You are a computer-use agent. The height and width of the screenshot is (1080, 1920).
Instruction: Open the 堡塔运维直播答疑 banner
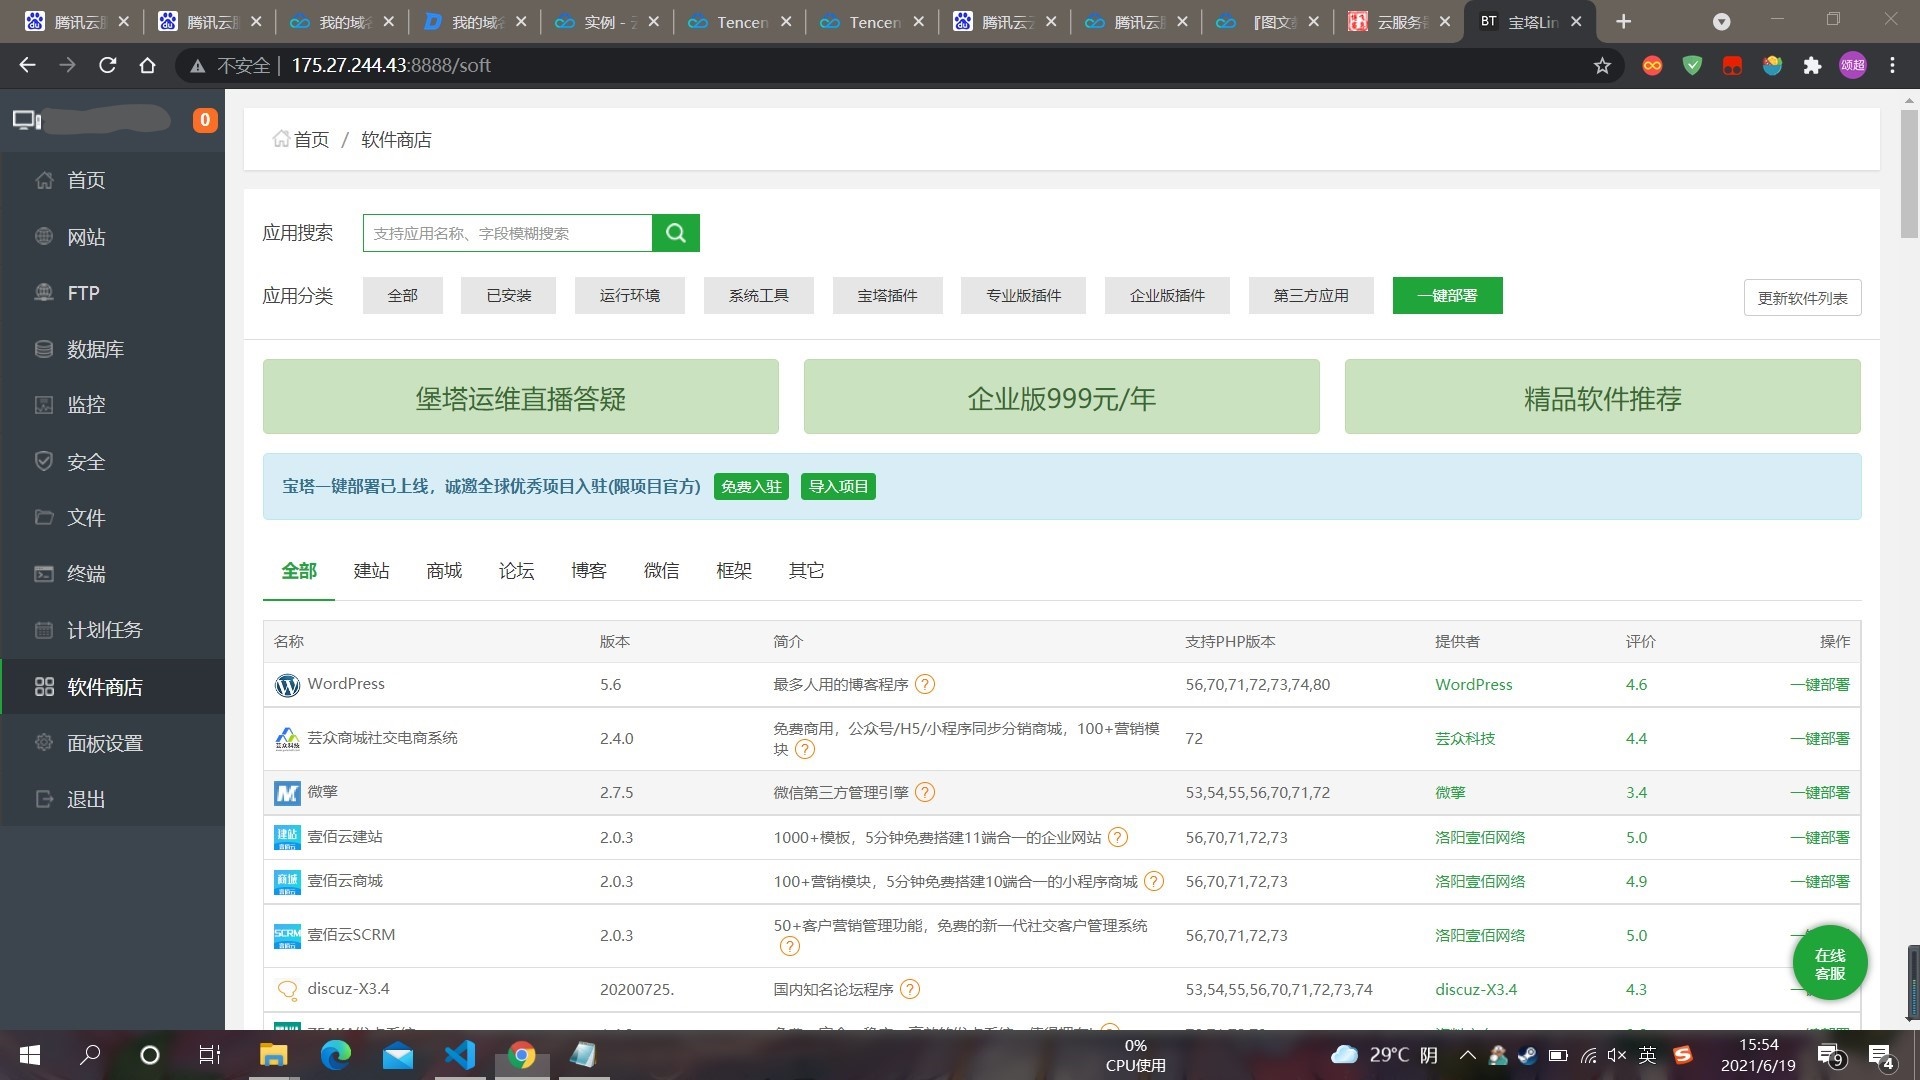click(521, 397)
